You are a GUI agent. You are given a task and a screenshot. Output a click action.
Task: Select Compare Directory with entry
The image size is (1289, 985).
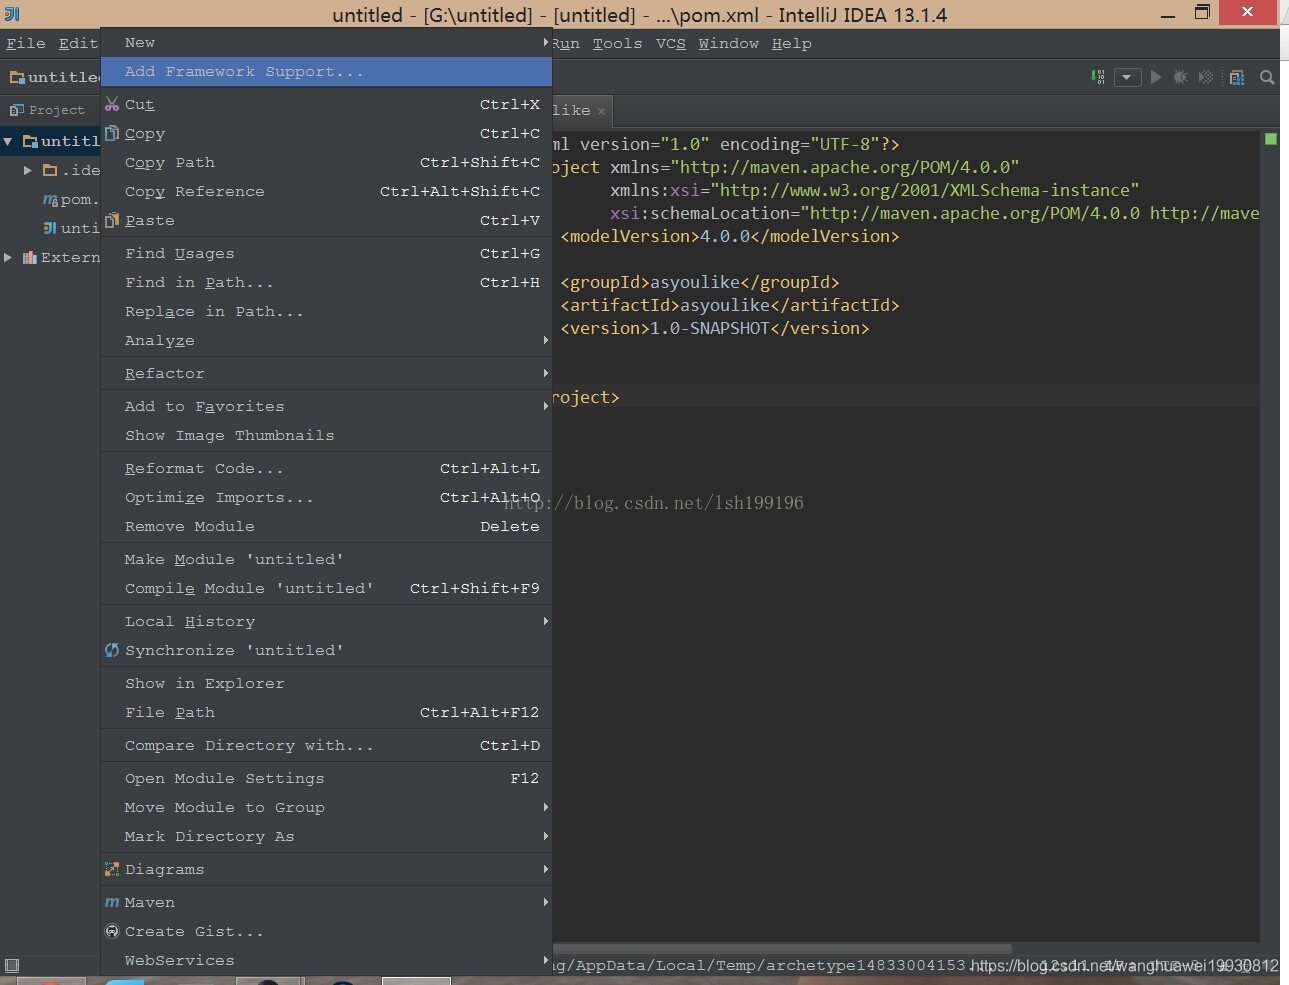coord(327,745)
